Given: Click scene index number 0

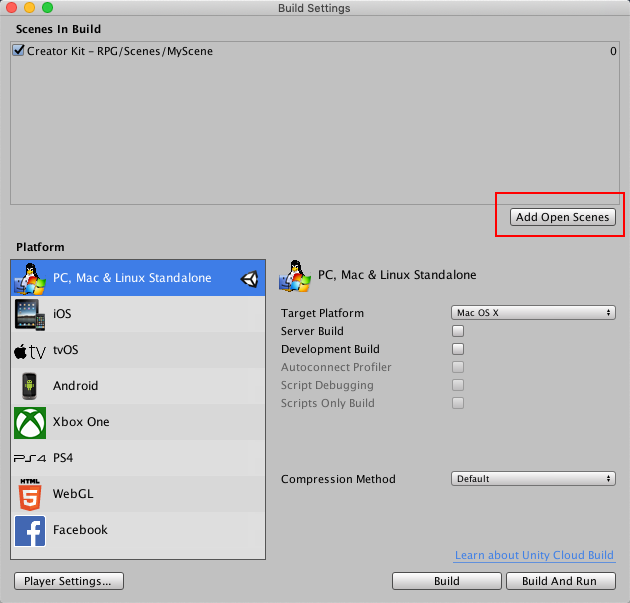Looking at the screenshot, I should 613,51.
